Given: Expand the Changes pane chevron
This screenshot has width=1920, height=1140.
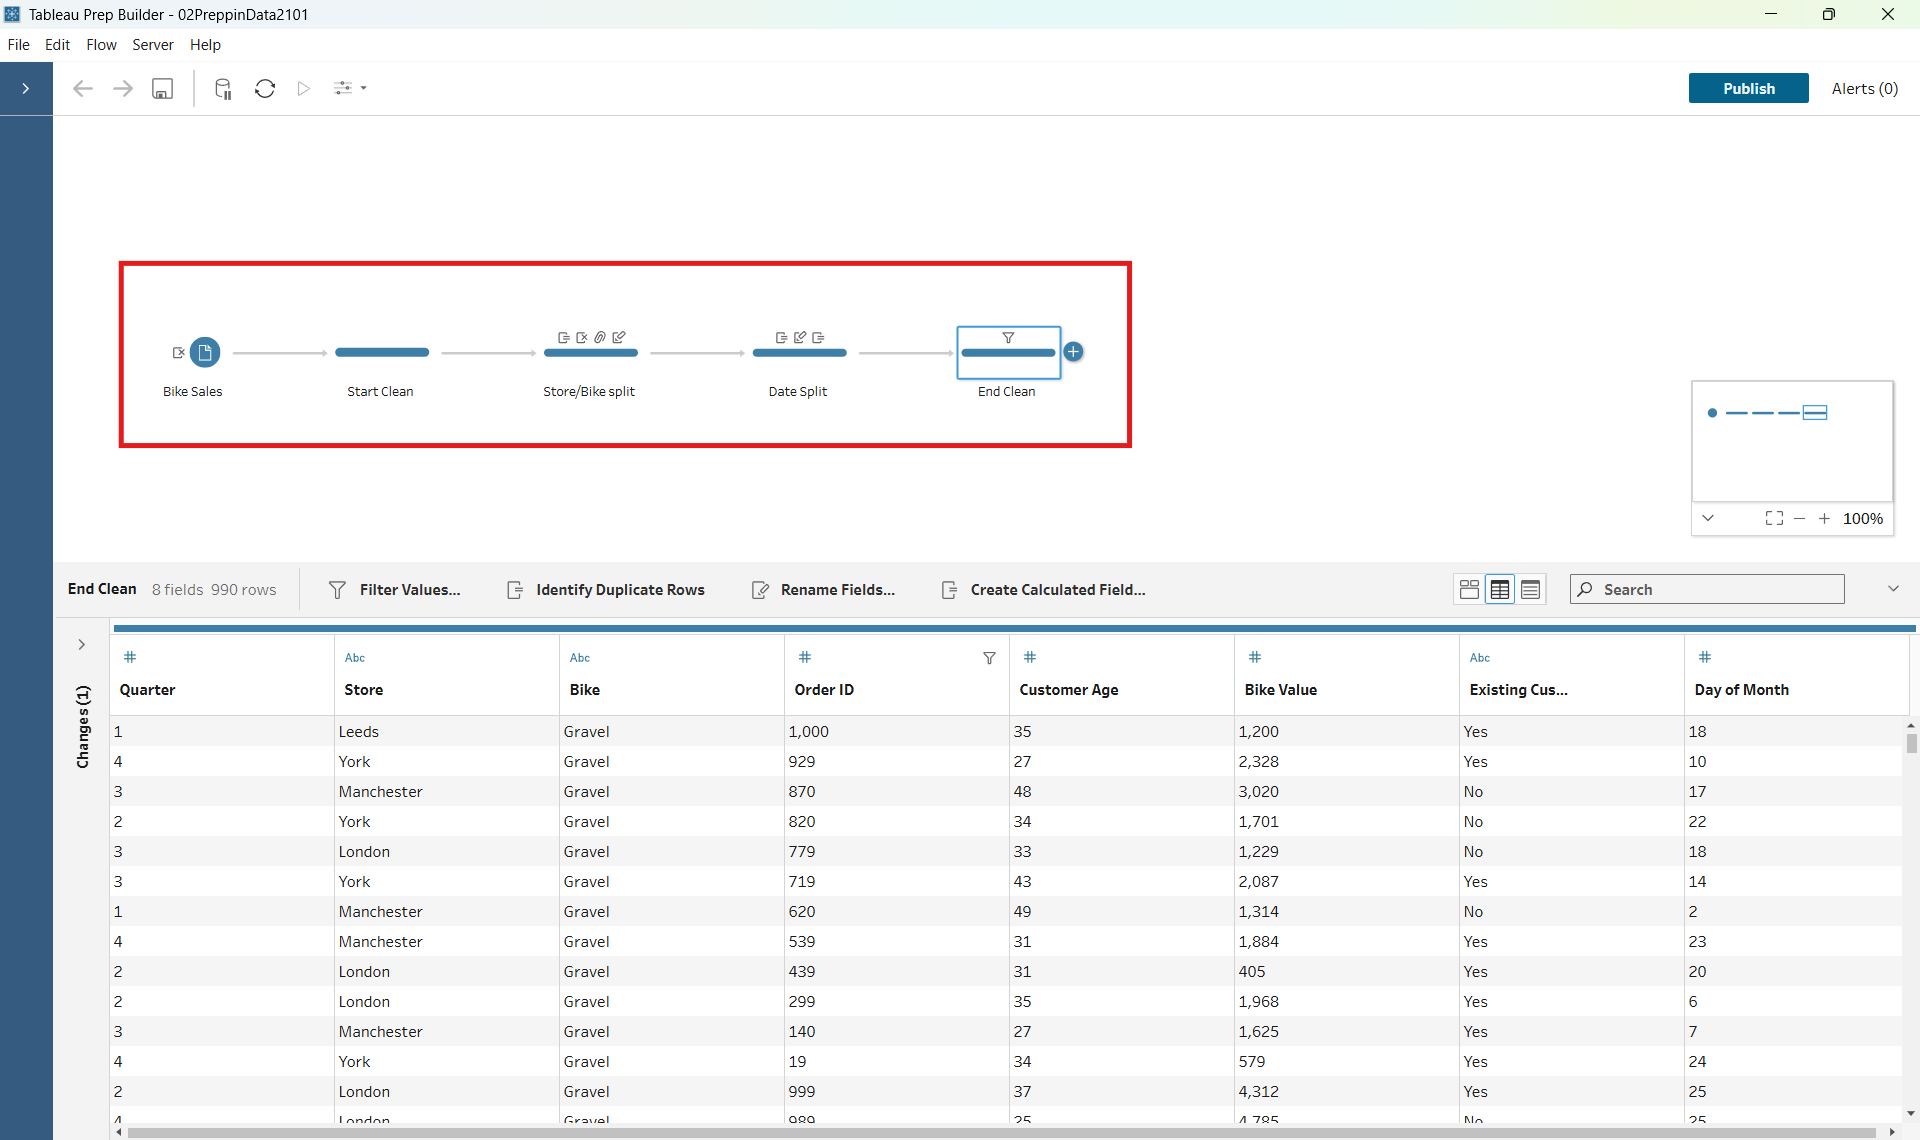Looking at the screenshot, I should pos(82,645).
